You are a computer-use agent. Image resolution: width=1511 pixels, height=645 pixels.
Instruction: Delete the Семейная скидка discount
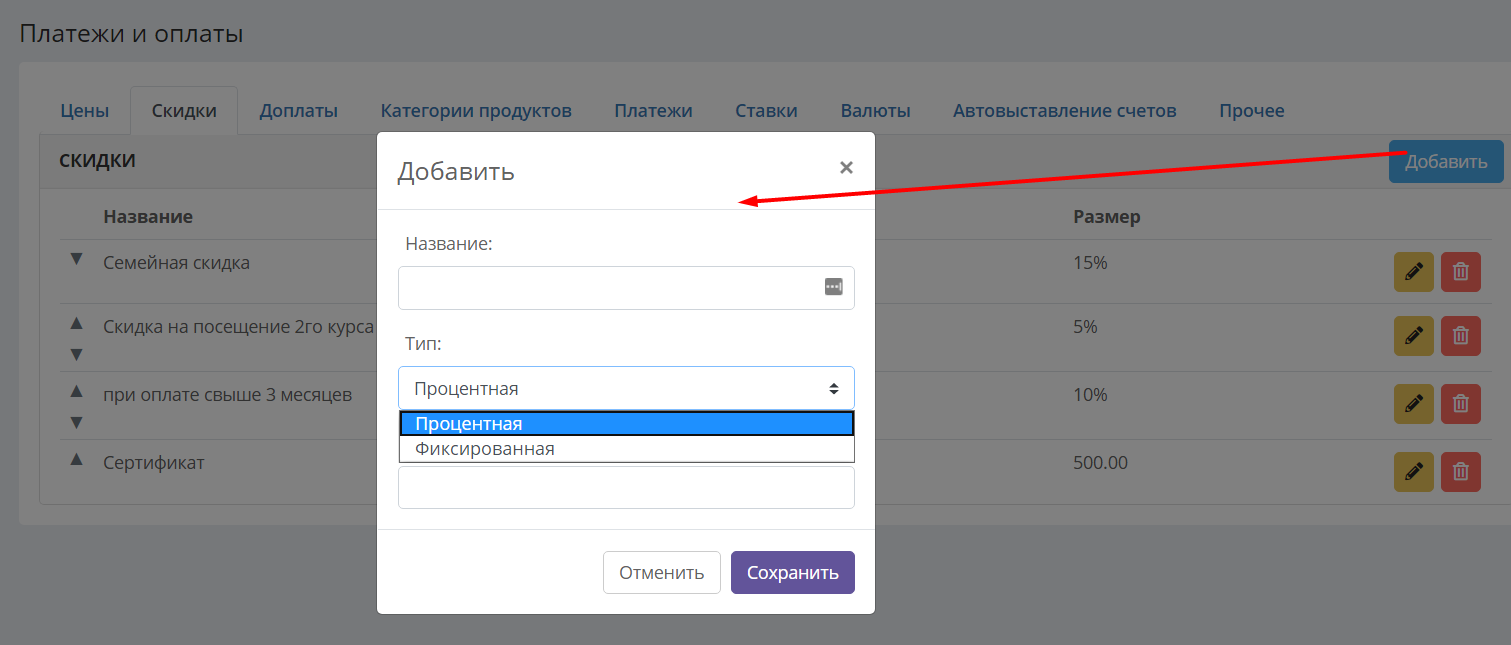(1460, 272)
